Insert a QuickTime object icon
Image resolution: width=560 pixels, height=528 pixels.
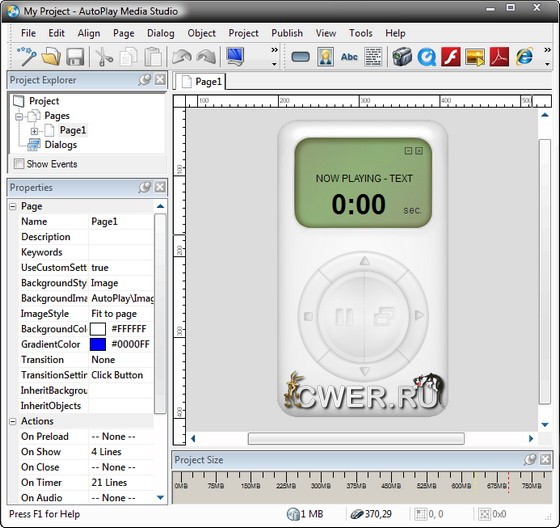426,56
